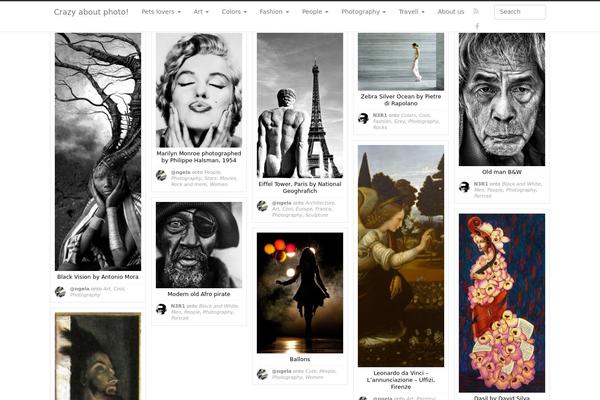Click the avatar under Black Vision by Antonio Mora

click(60, 292)
